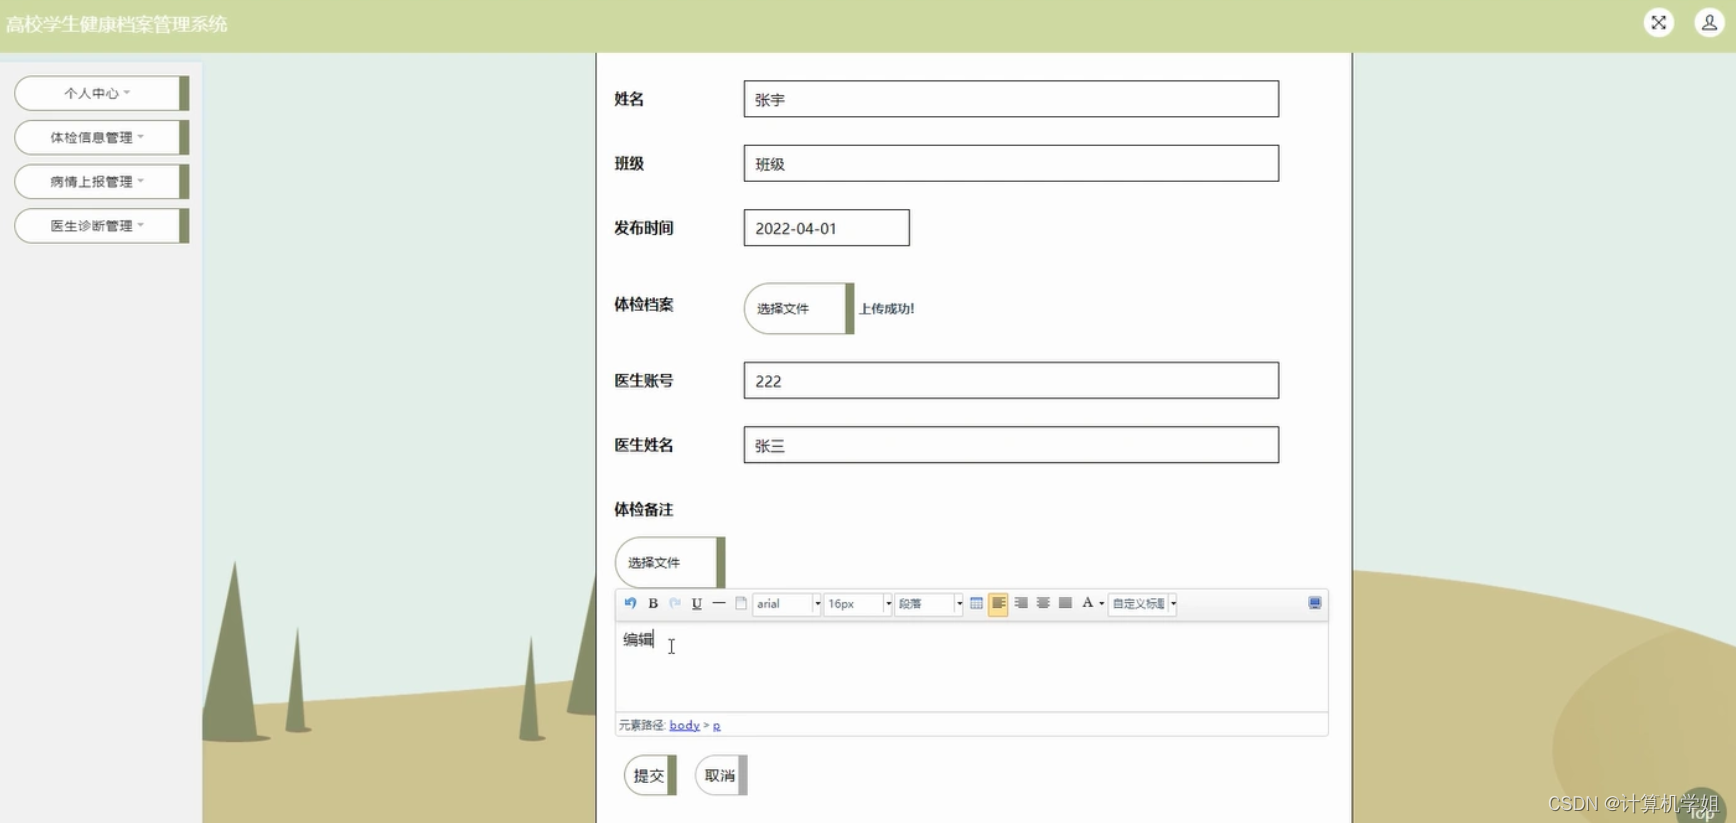
Task: Click the 上传成功! upload status text
Action: (887, 309)
